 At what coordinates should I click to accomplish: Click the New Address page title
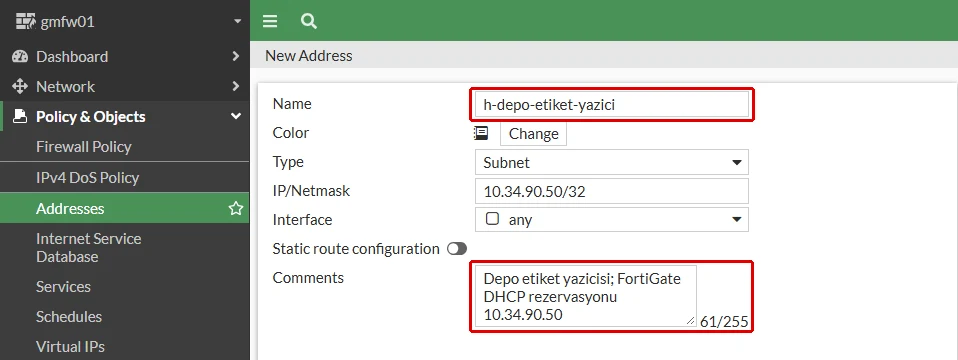coord(309,56)
